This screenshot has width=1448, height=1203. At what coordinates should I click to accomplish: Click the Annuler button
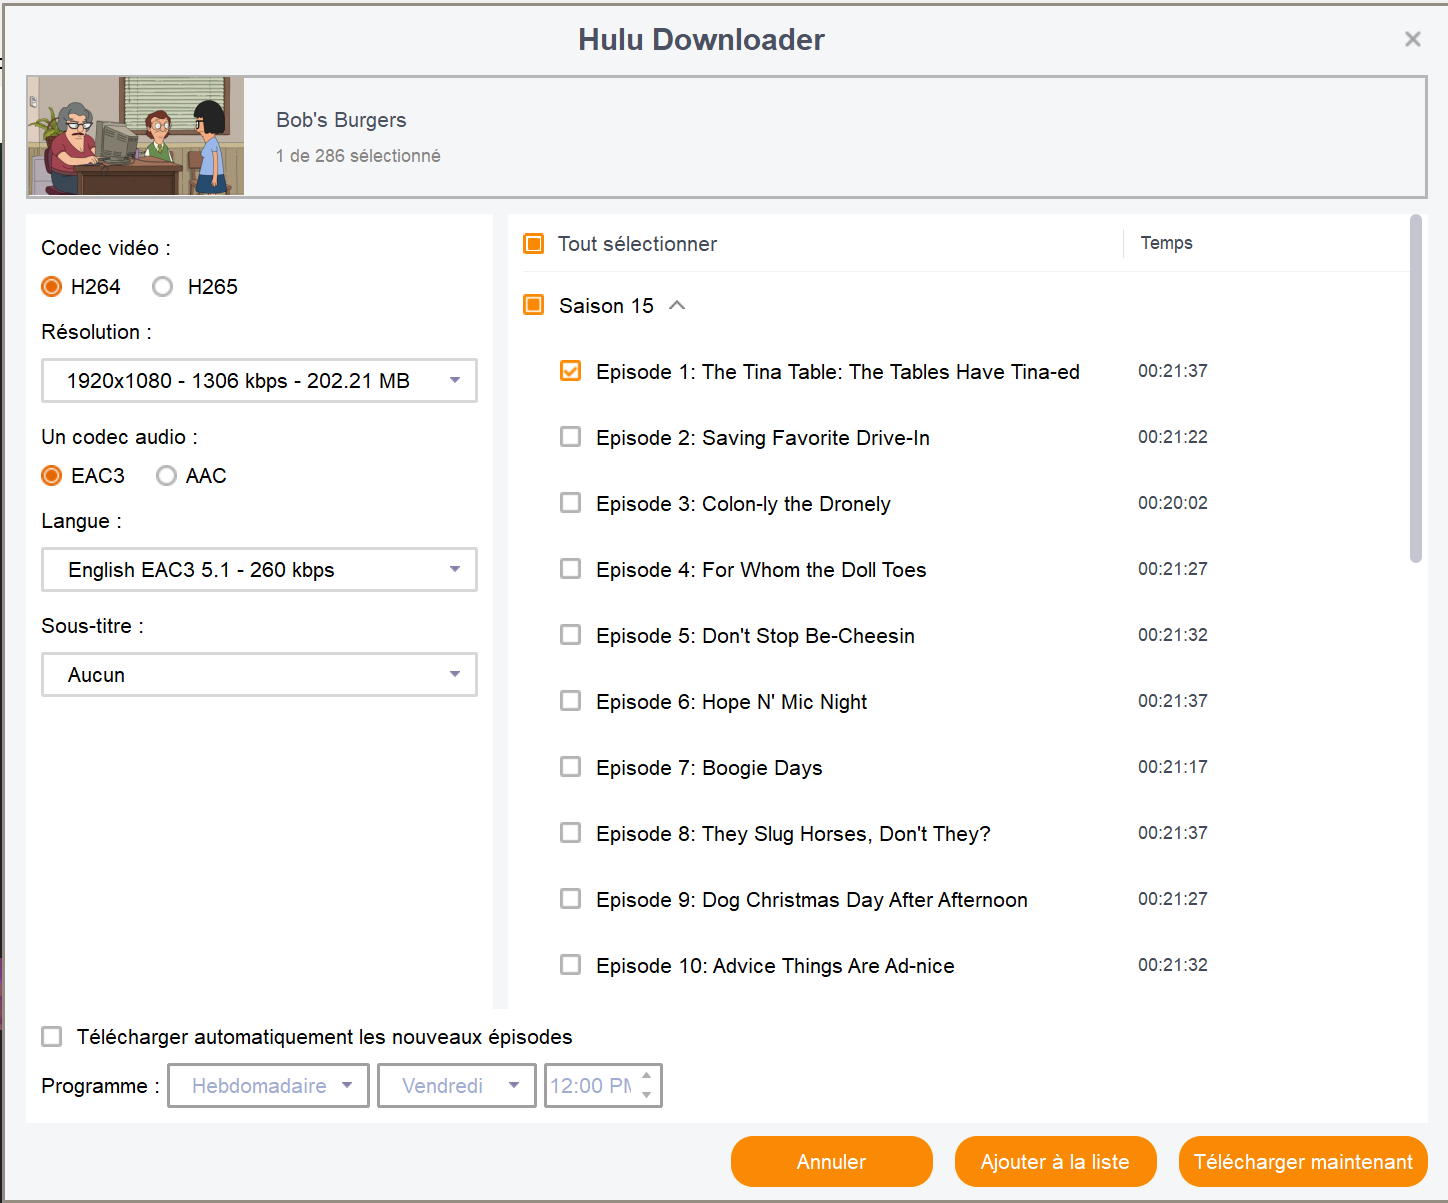pos(832,1162)
